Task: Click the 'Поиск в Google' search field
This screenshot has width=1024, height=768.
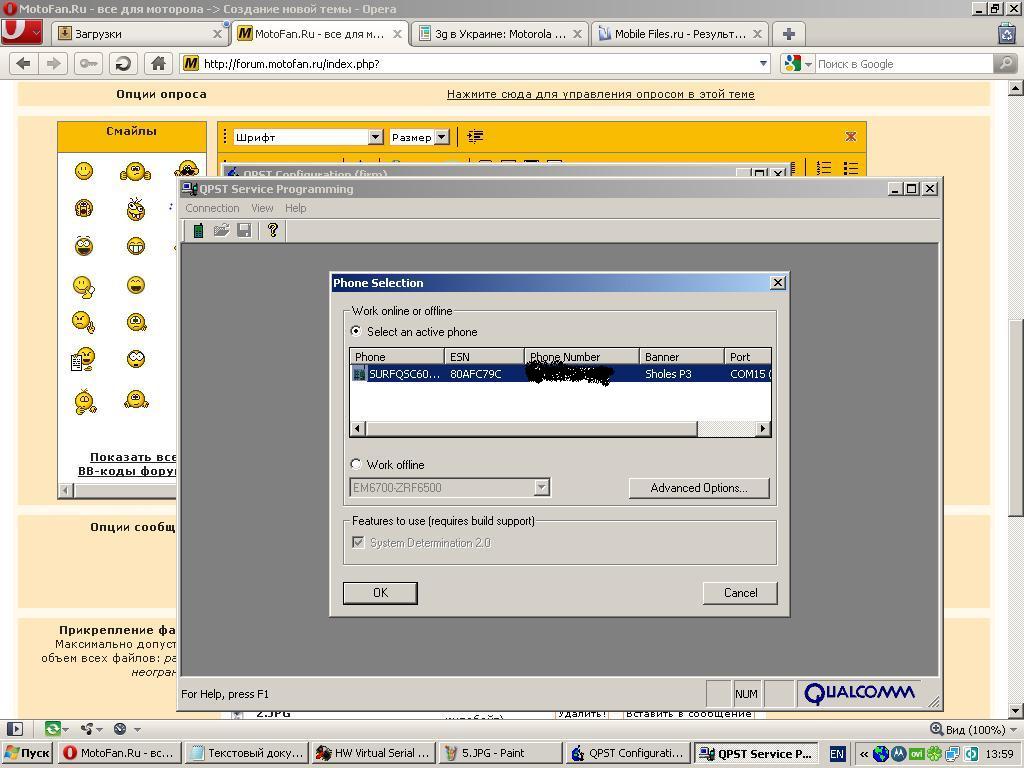Action: (x=904, y=64)
